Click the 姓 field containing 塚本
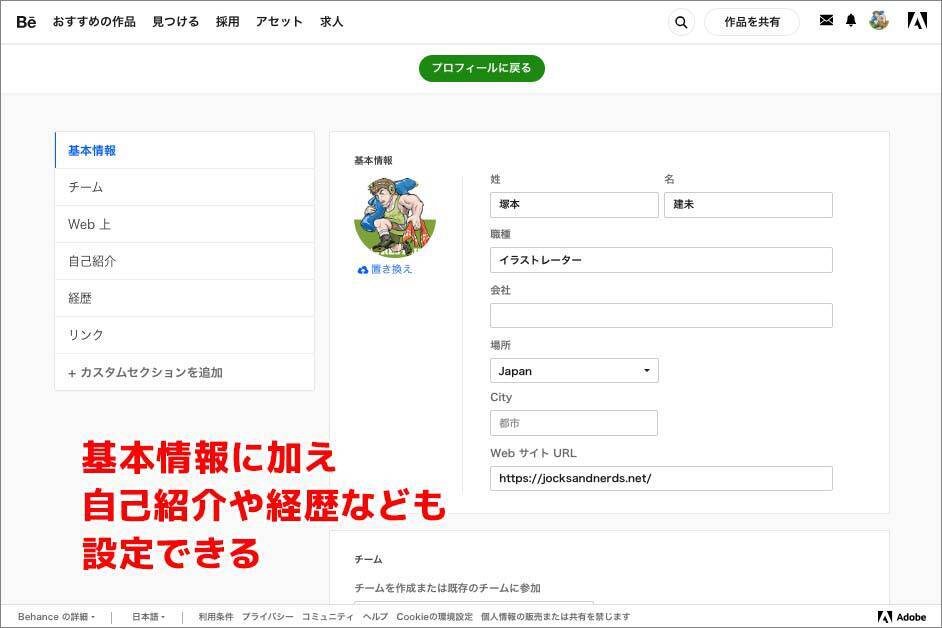This screenshot has height=628, width=942. click(x=574, y=205)
